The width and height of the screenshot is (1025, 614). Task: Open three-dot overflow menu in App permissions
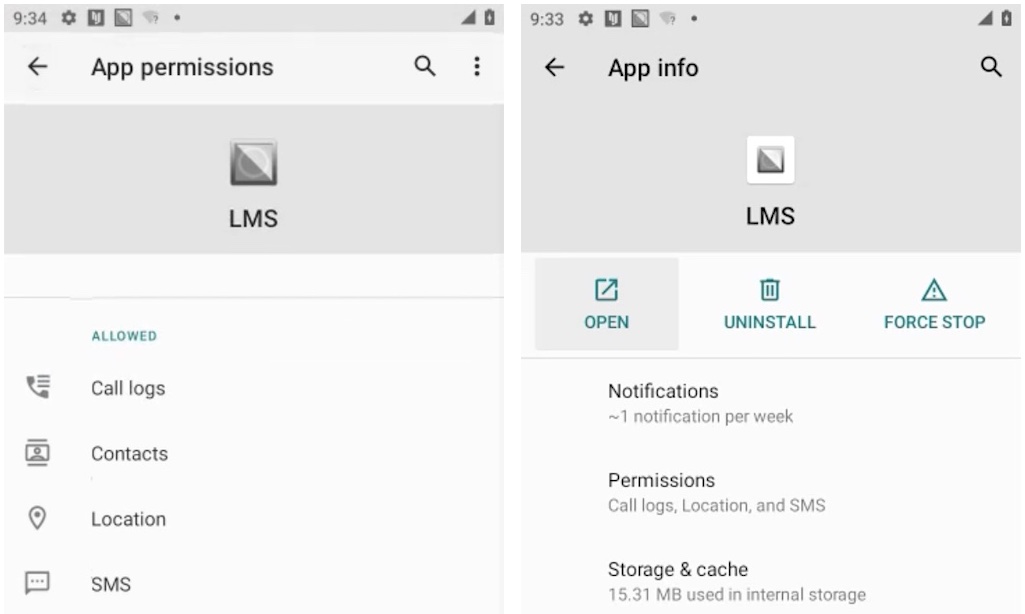[477, 67]
